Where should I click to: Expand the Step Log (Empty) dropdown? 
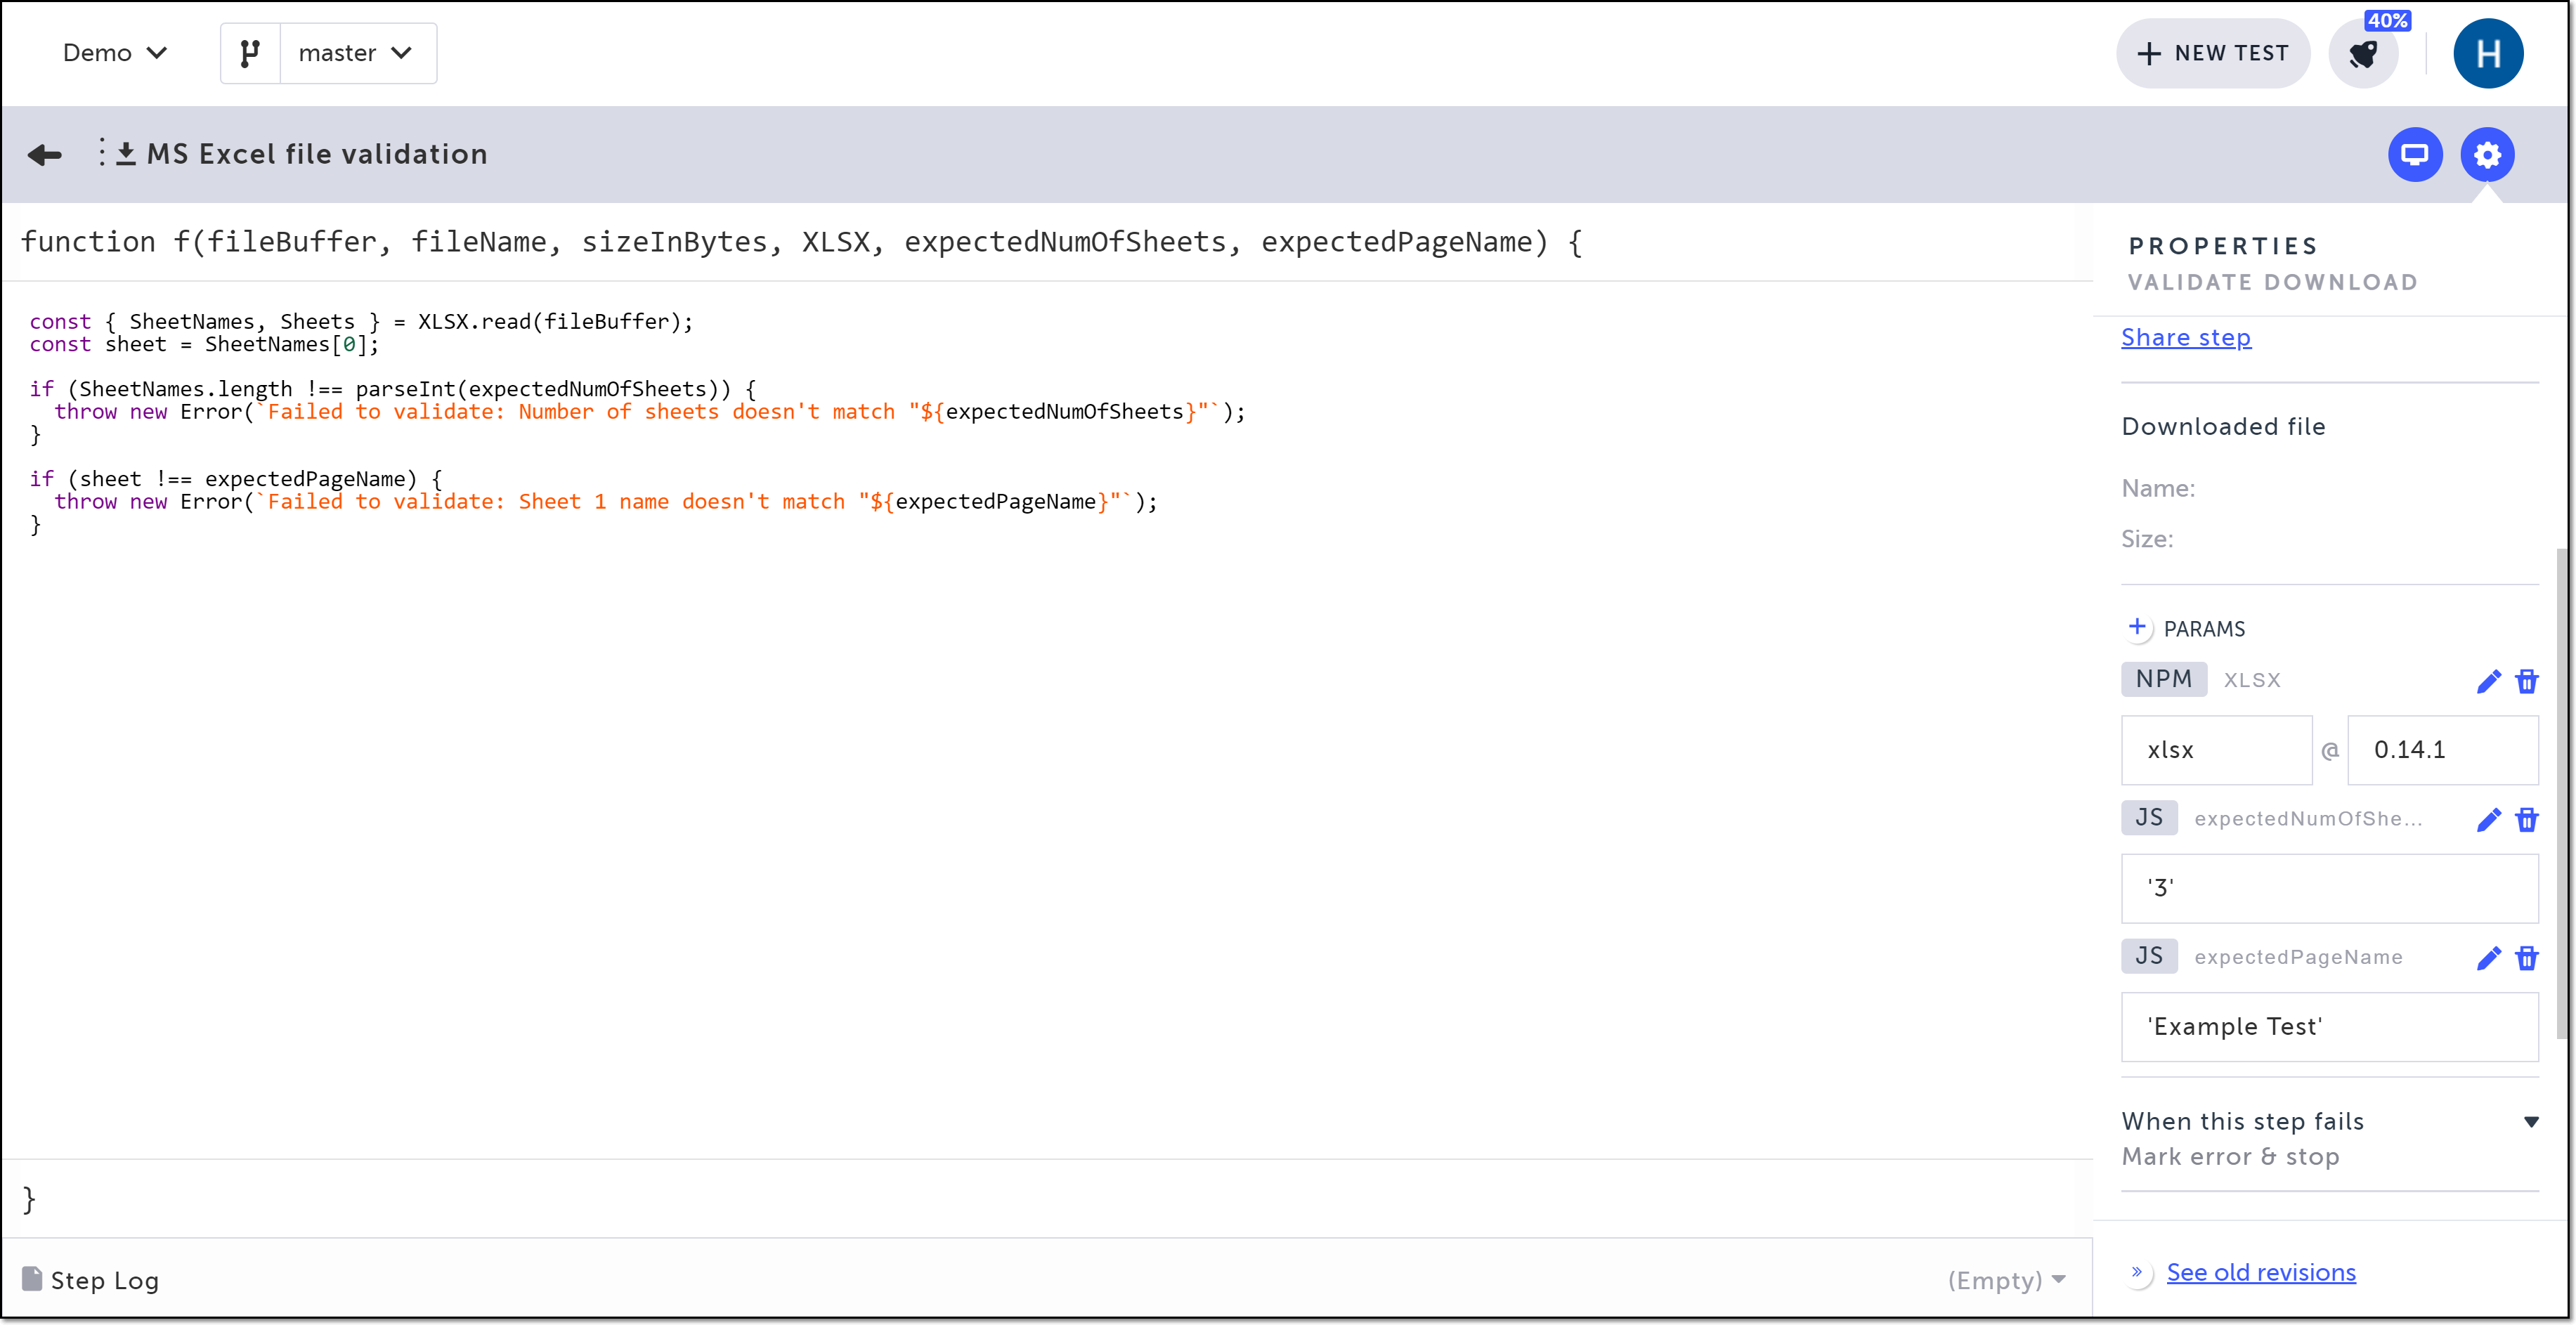2007,1280
